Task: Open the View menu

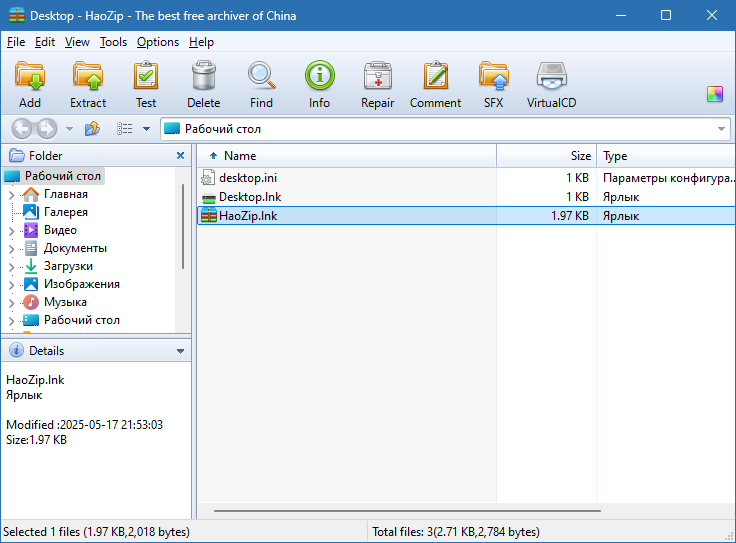Action: coord(77,42)
